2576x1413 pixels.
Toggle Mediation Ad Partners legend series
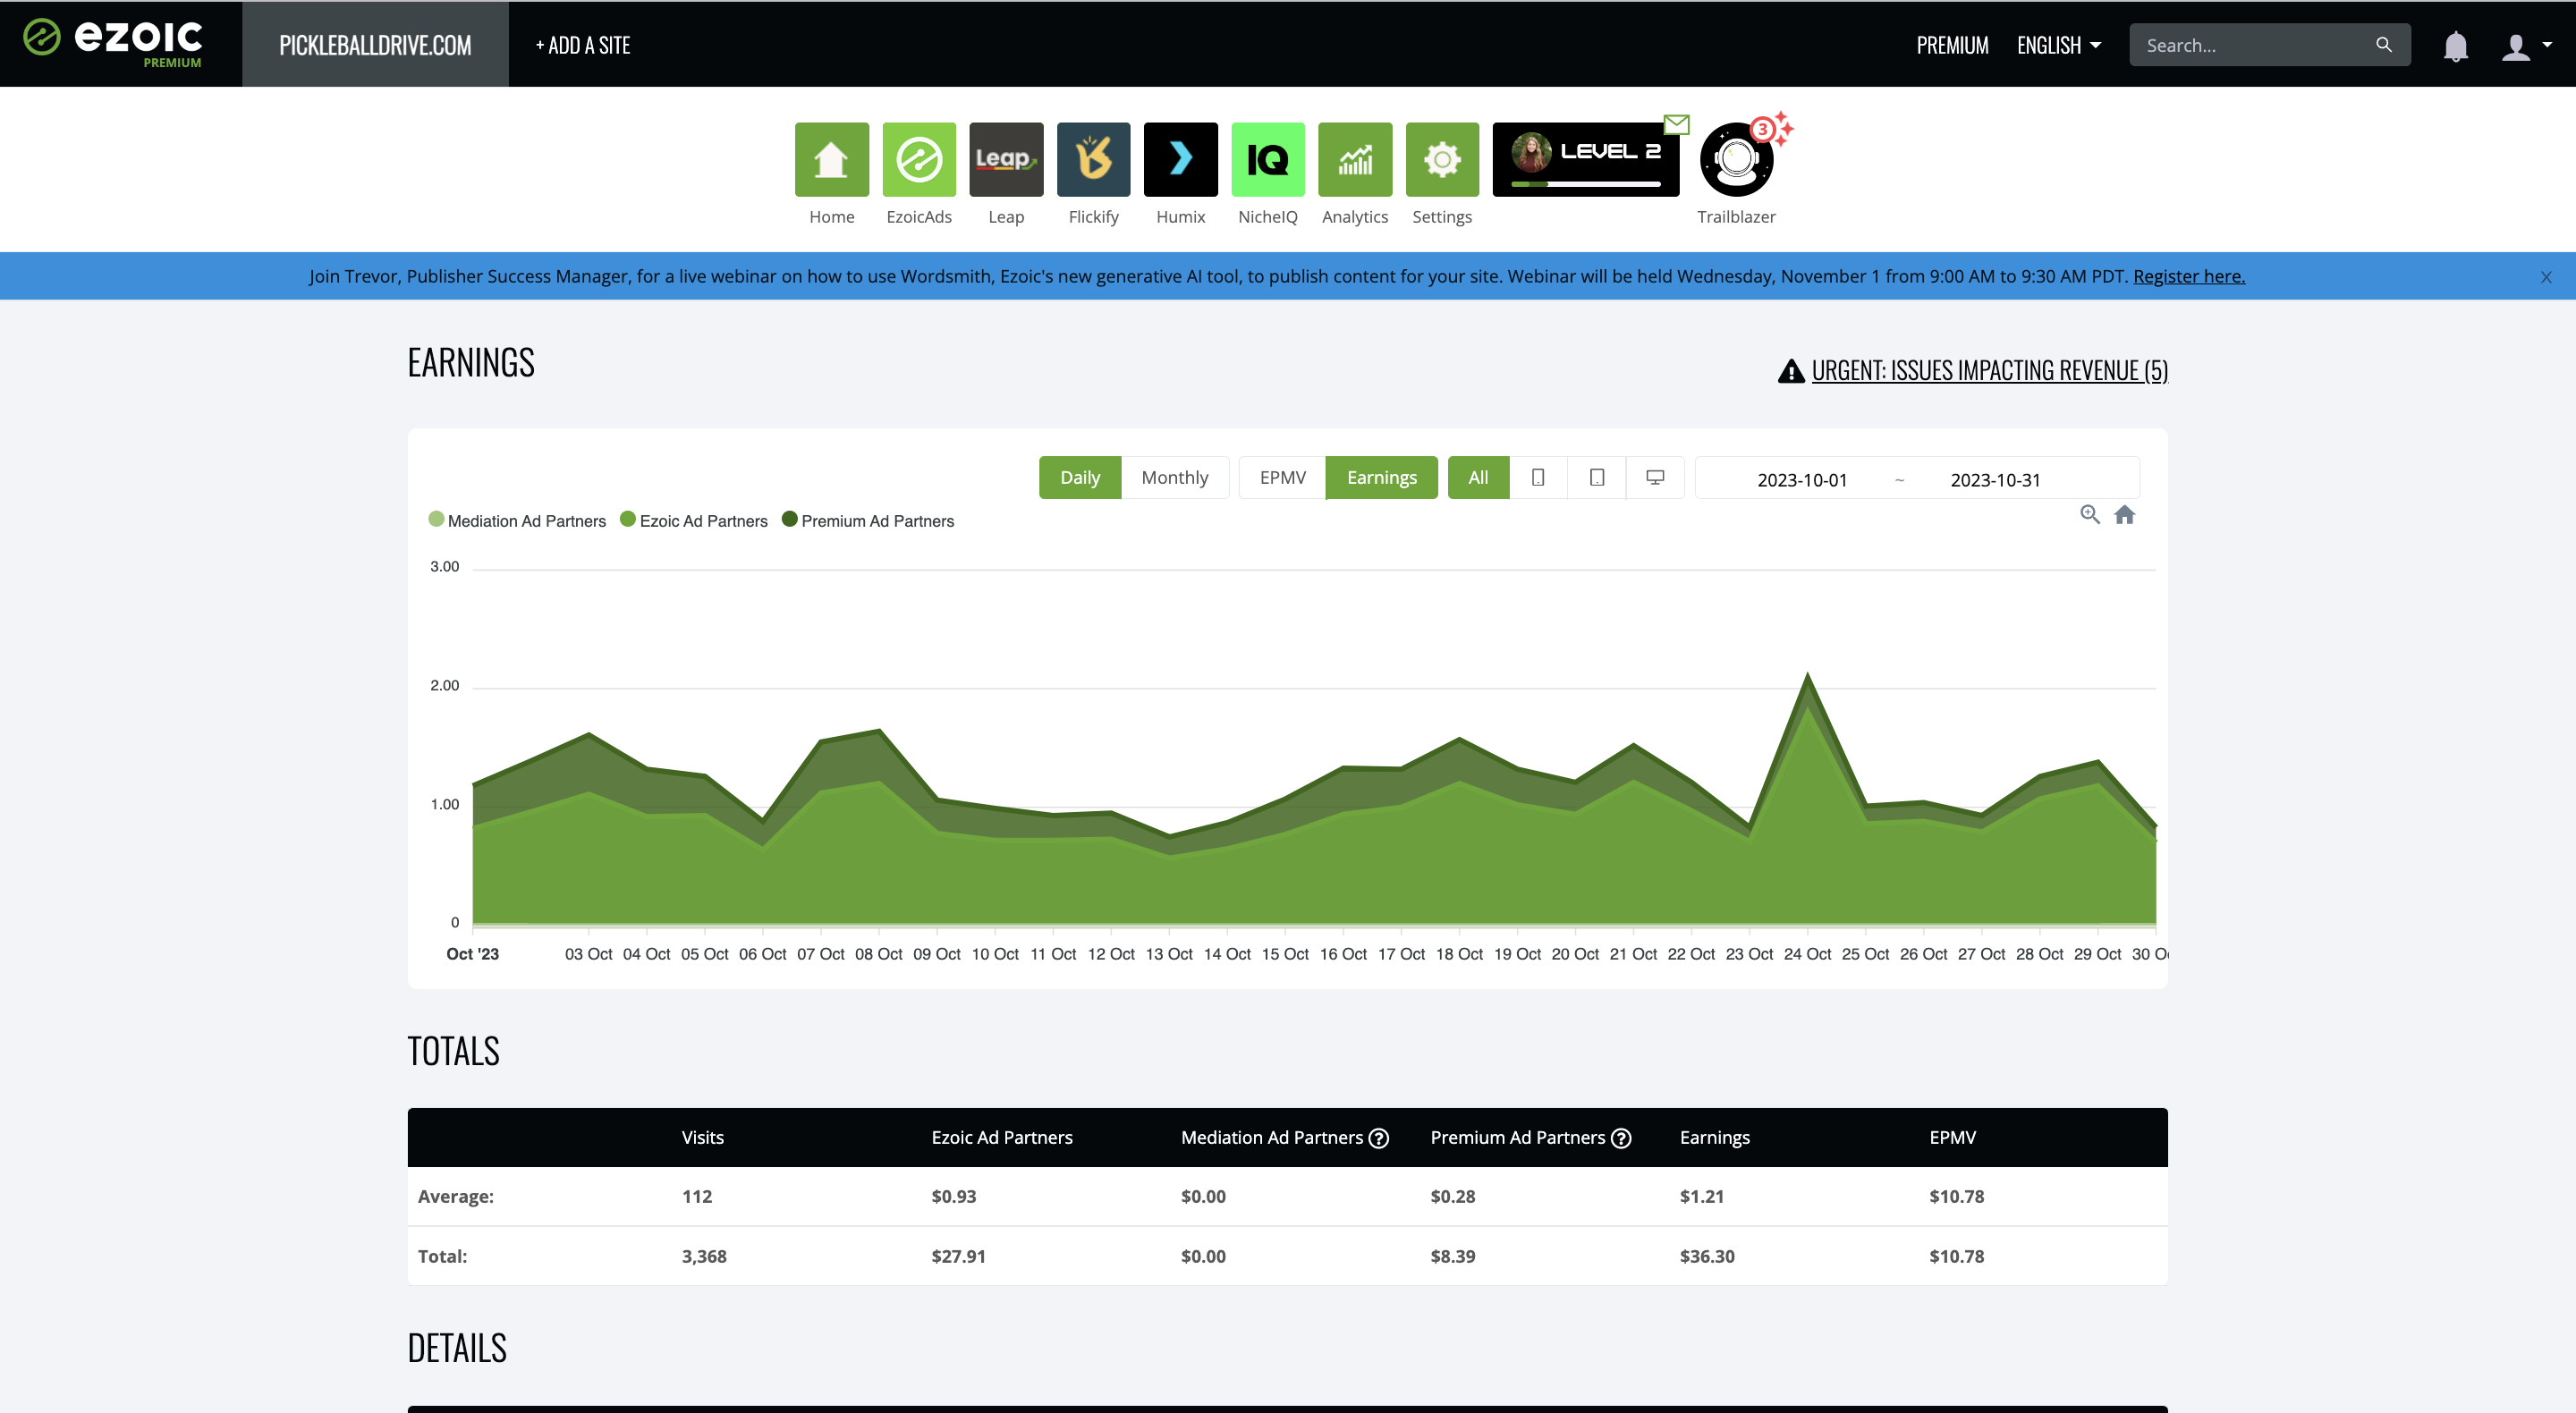pos(517,521)
